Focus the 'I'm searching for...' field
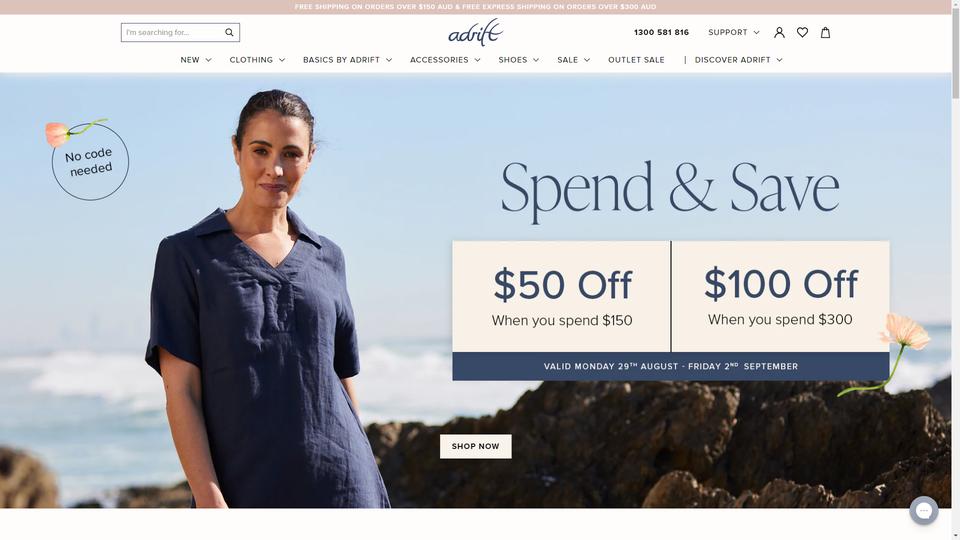Viewport: 960px width, 540px height. click(173, 32)
